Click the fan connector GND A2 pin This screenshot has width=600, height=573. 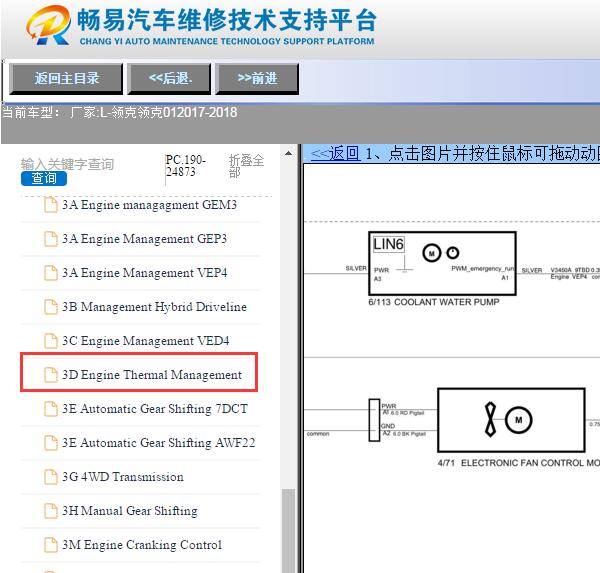pyautogui.click(x=404, y=429)
